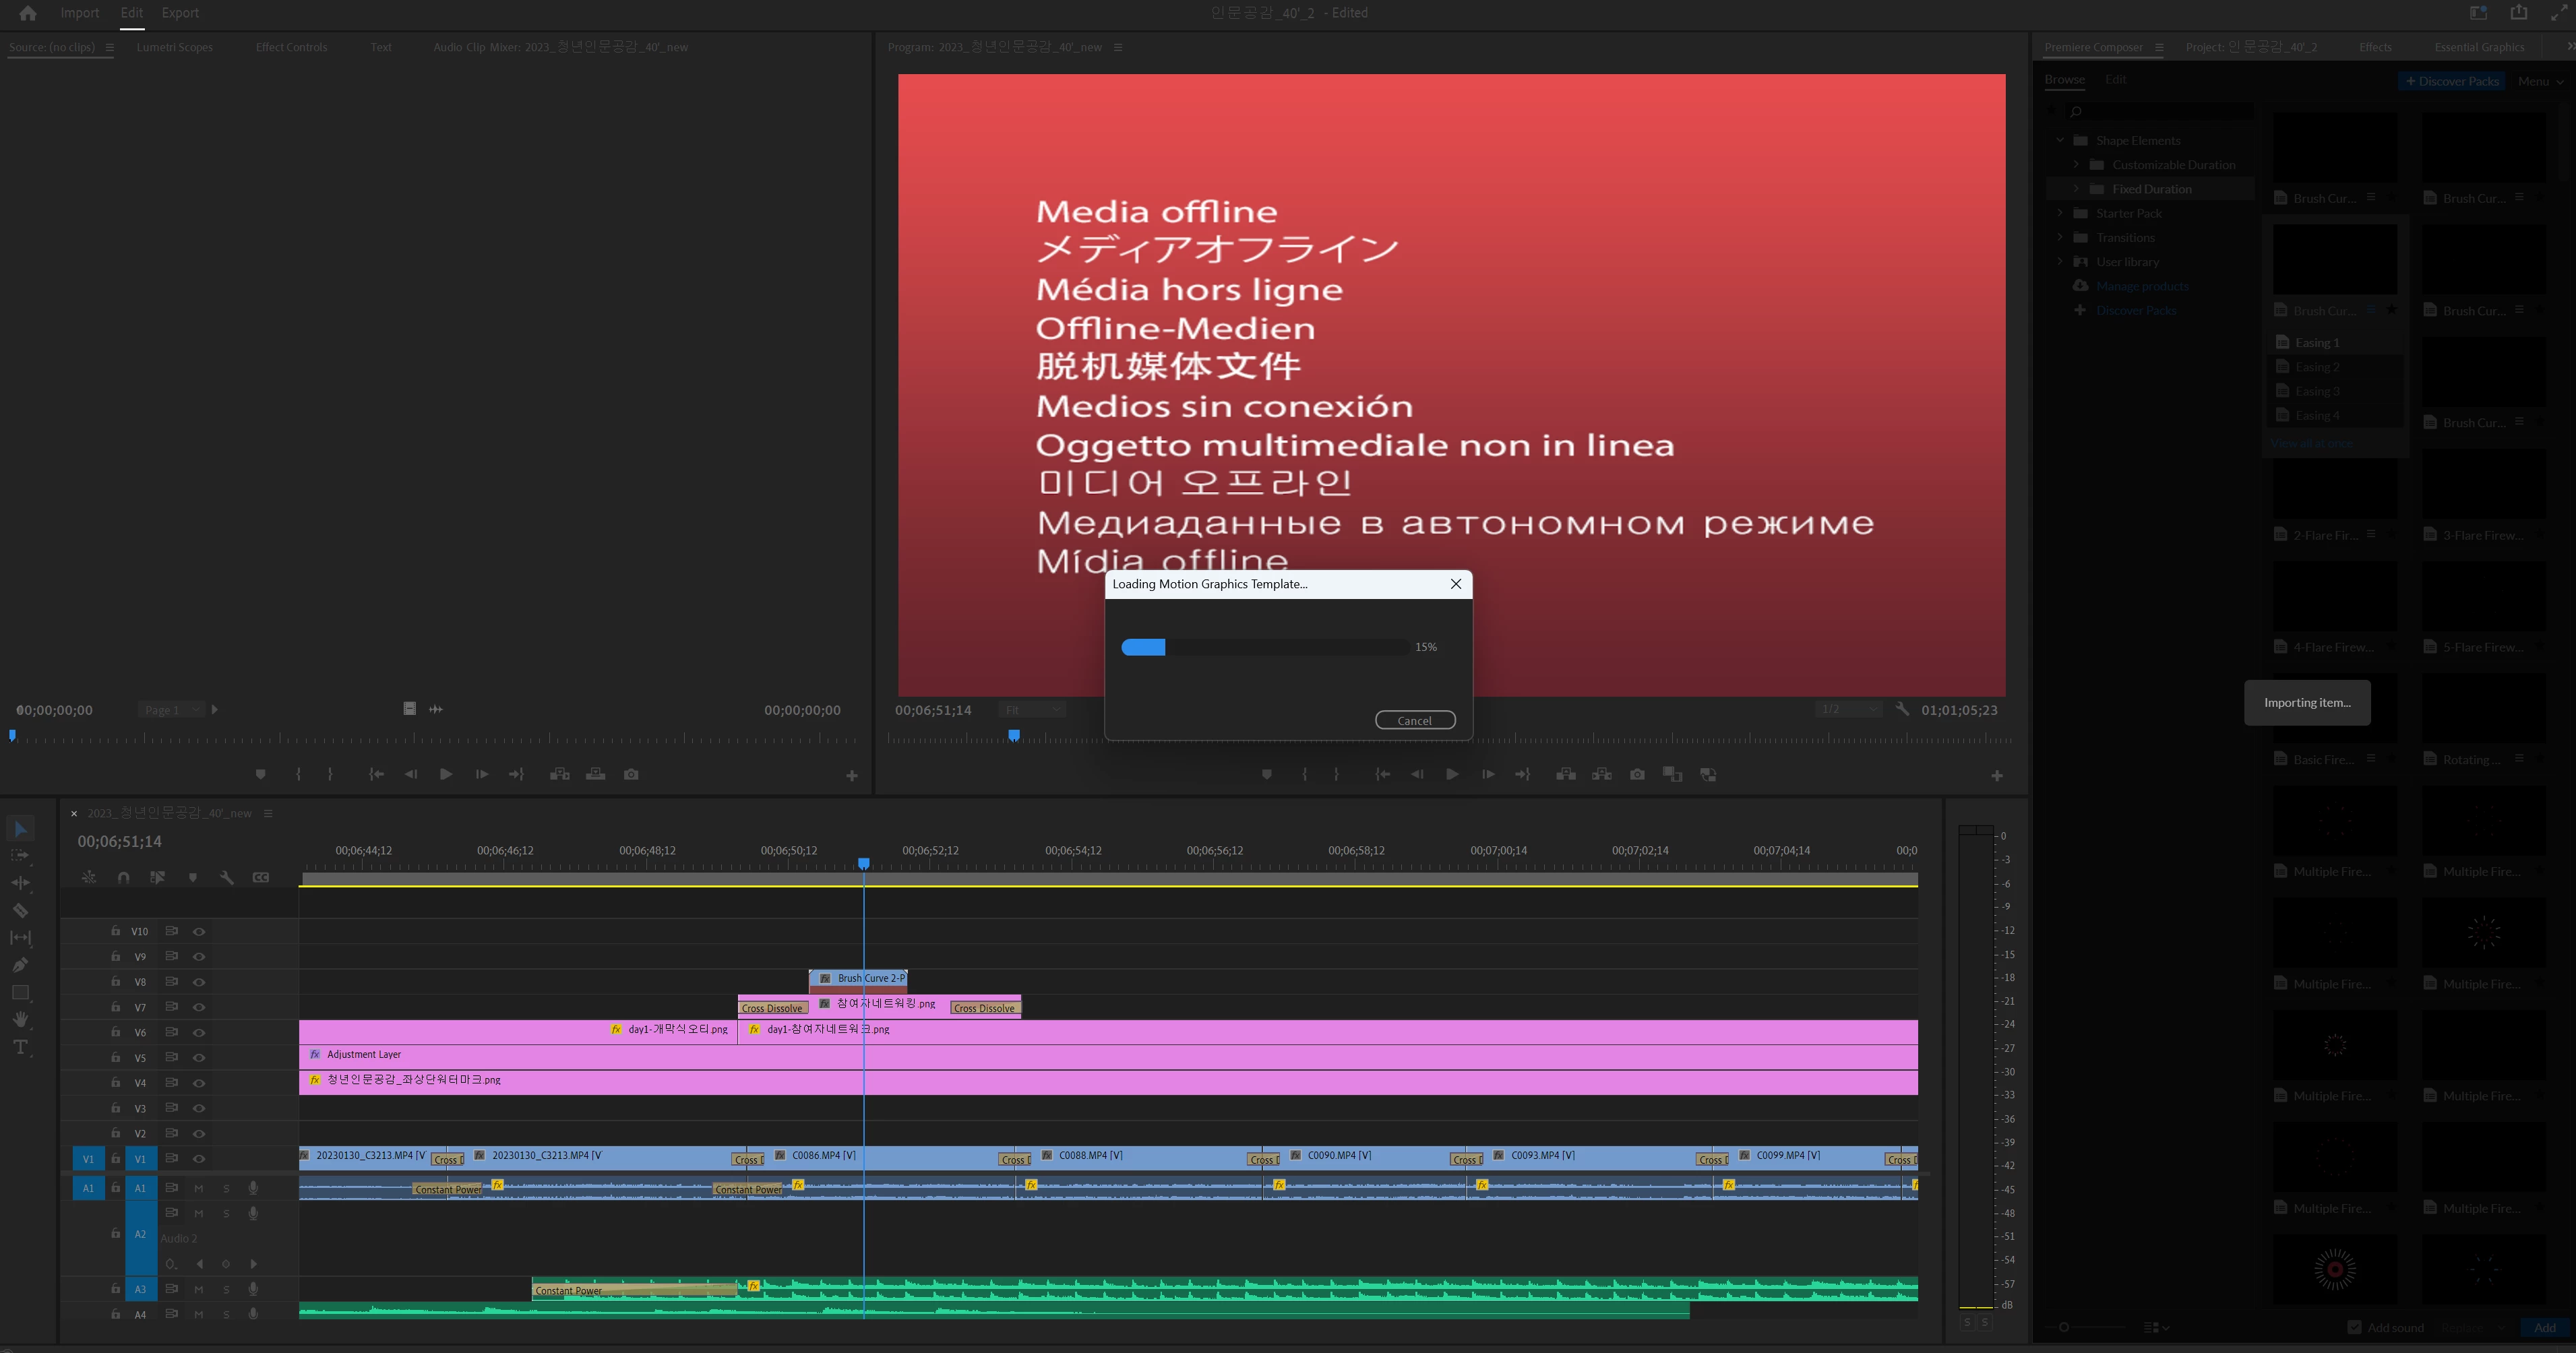Open the wrench settings icon in Program monitor

tap(1902, 709)
